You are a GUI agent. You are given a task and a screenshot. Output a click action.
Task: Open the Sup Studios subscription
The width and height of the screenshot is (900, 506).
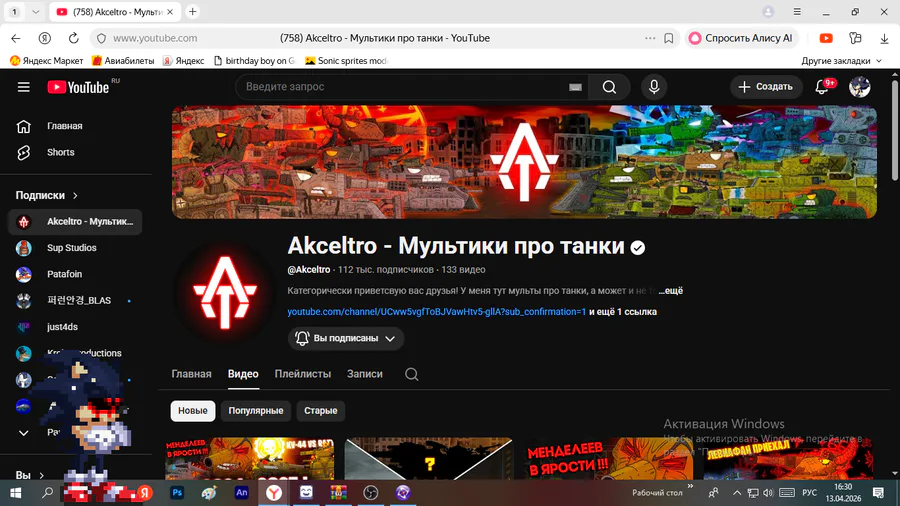[75, 248]
